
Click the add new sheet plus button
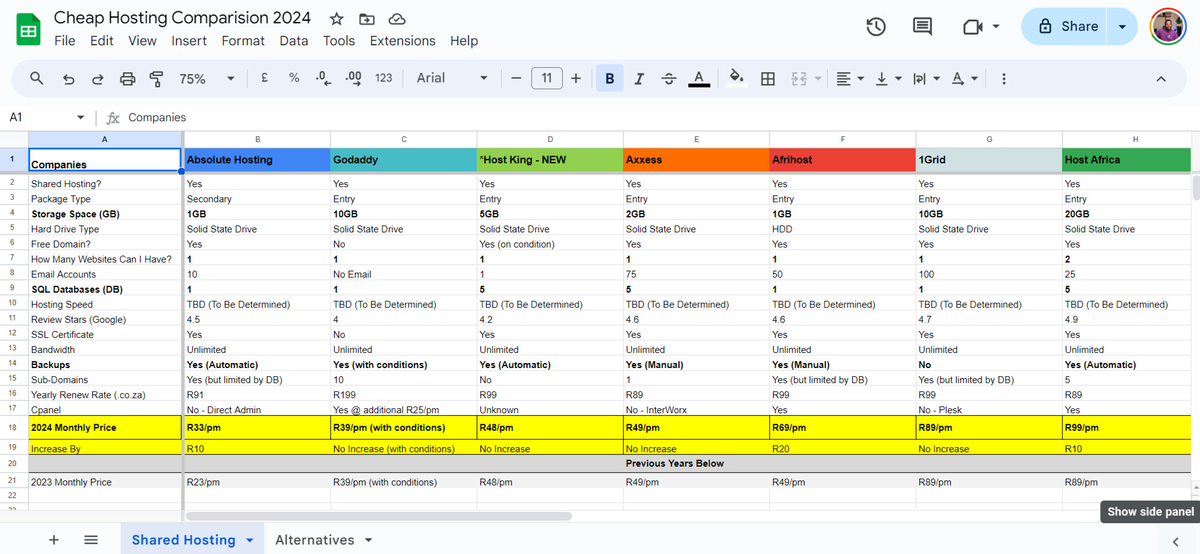[x=54, y=540]
